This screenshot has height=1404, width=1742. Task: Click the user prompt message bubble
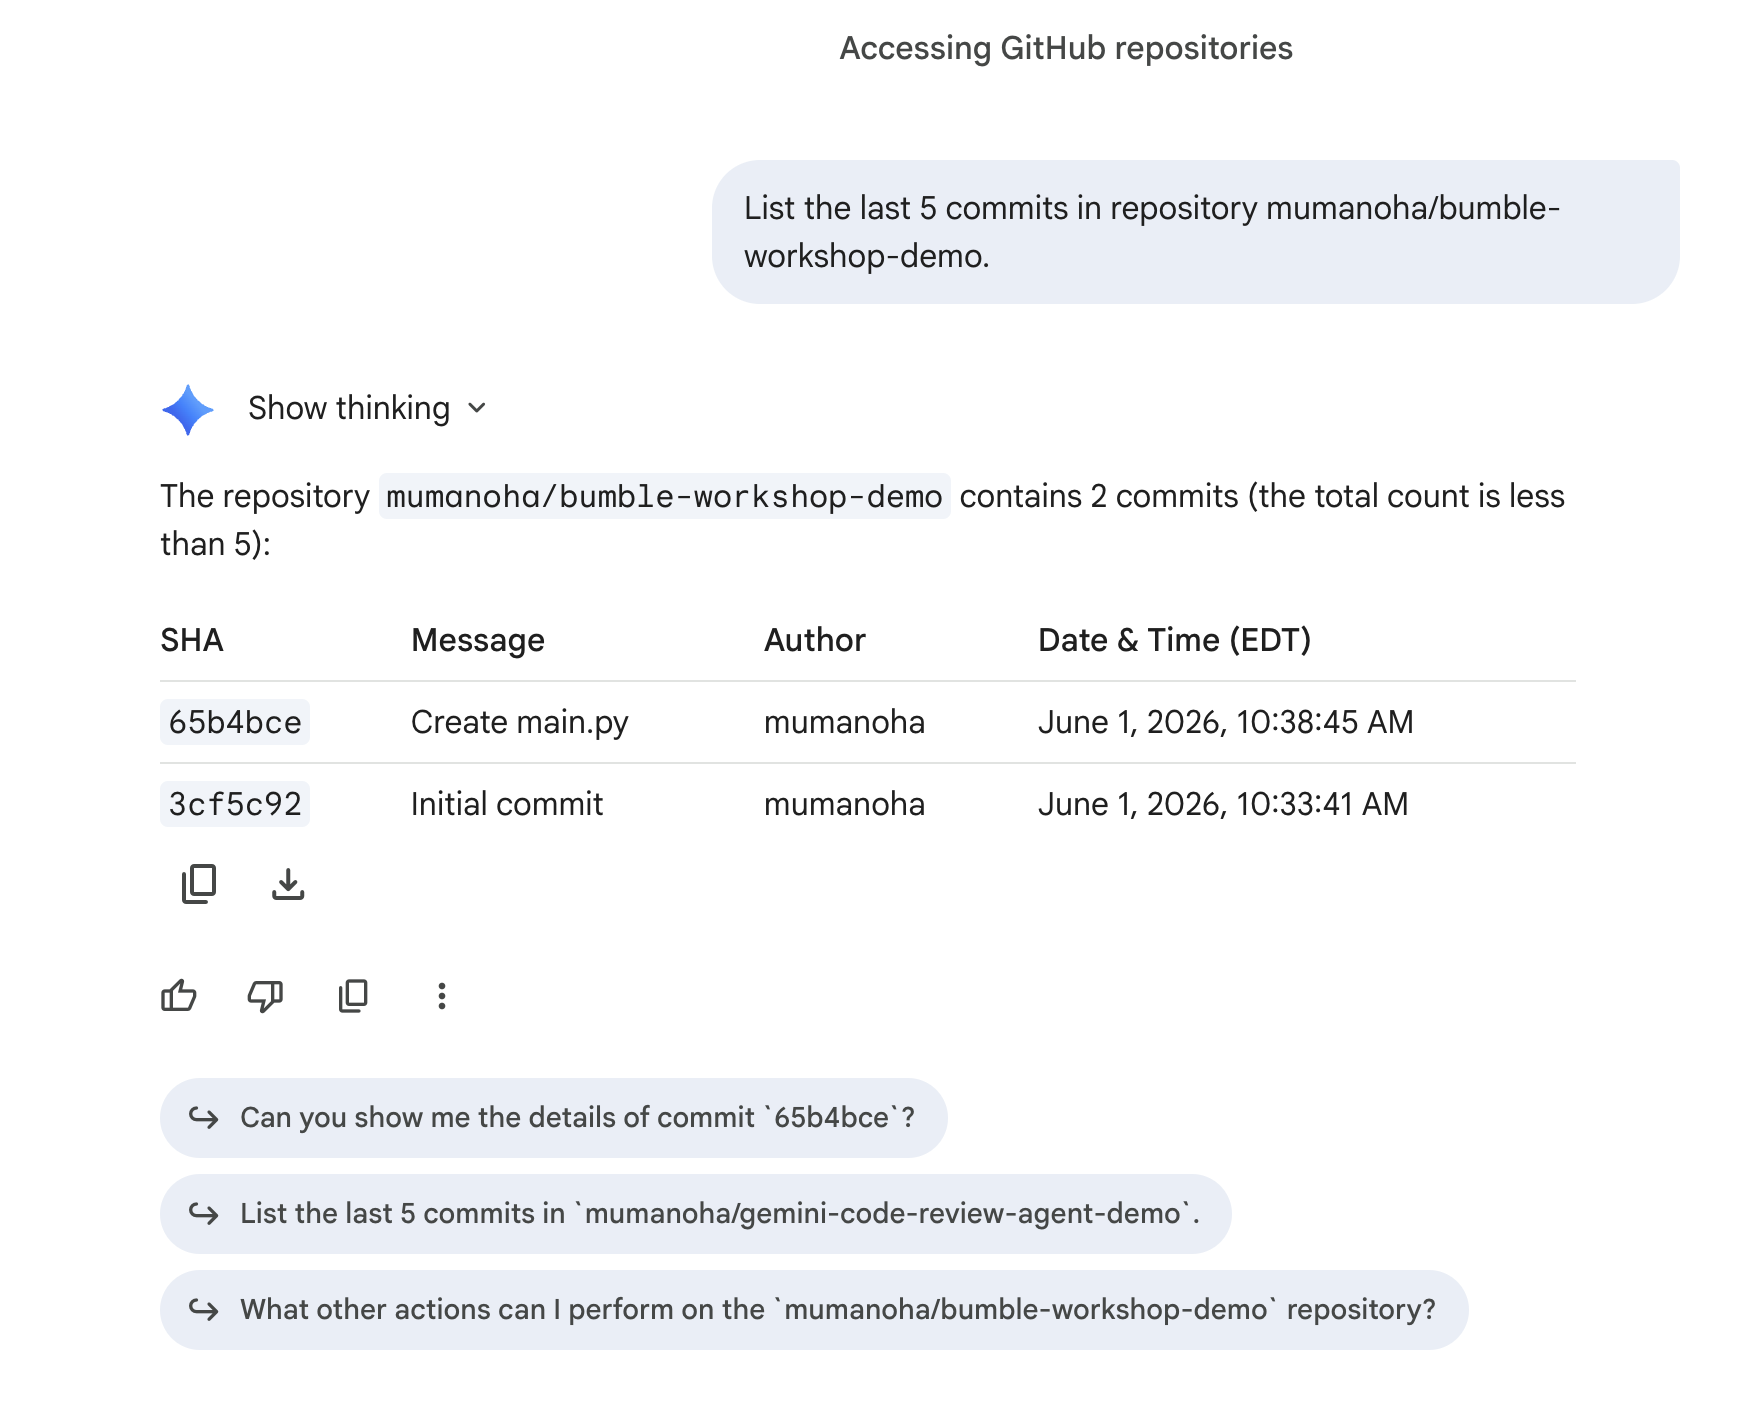(x=1196, y=232)
